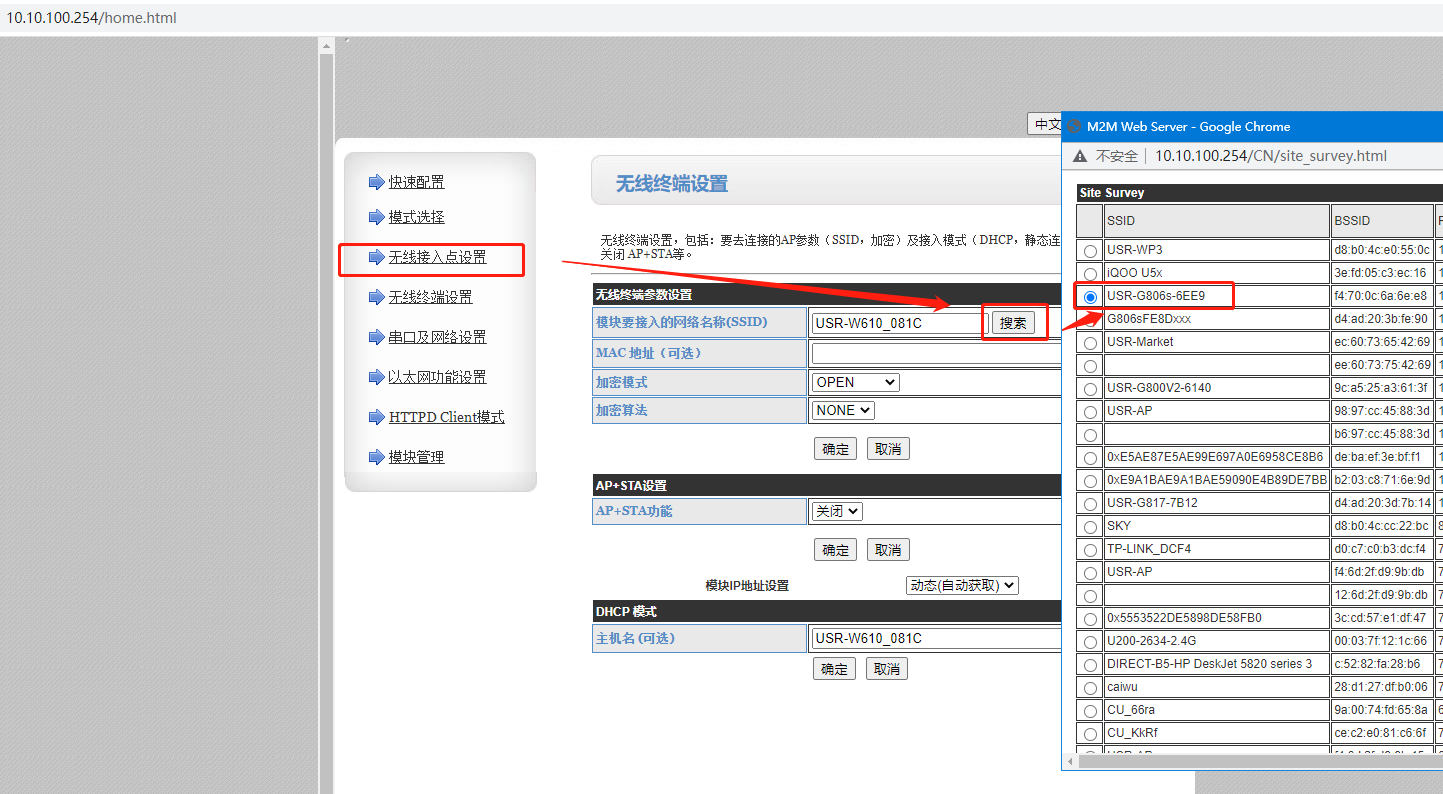Open the 无线接入点设置 menu link
The width and height of the screenshot is (1443, 794).
pos(437,257)
